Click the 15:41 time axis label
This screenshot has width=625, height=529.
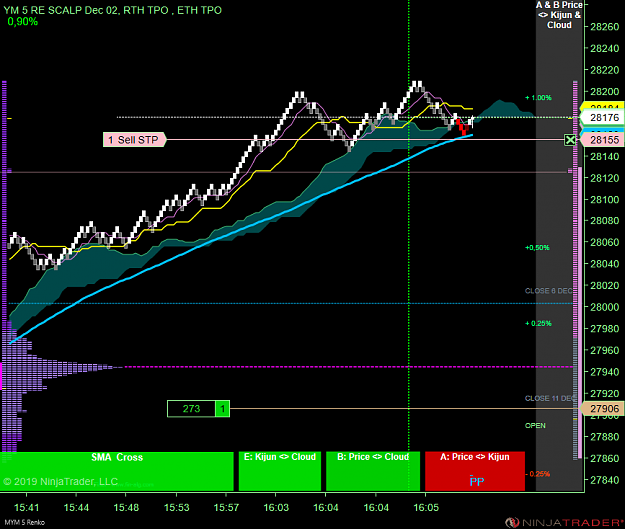26,507
